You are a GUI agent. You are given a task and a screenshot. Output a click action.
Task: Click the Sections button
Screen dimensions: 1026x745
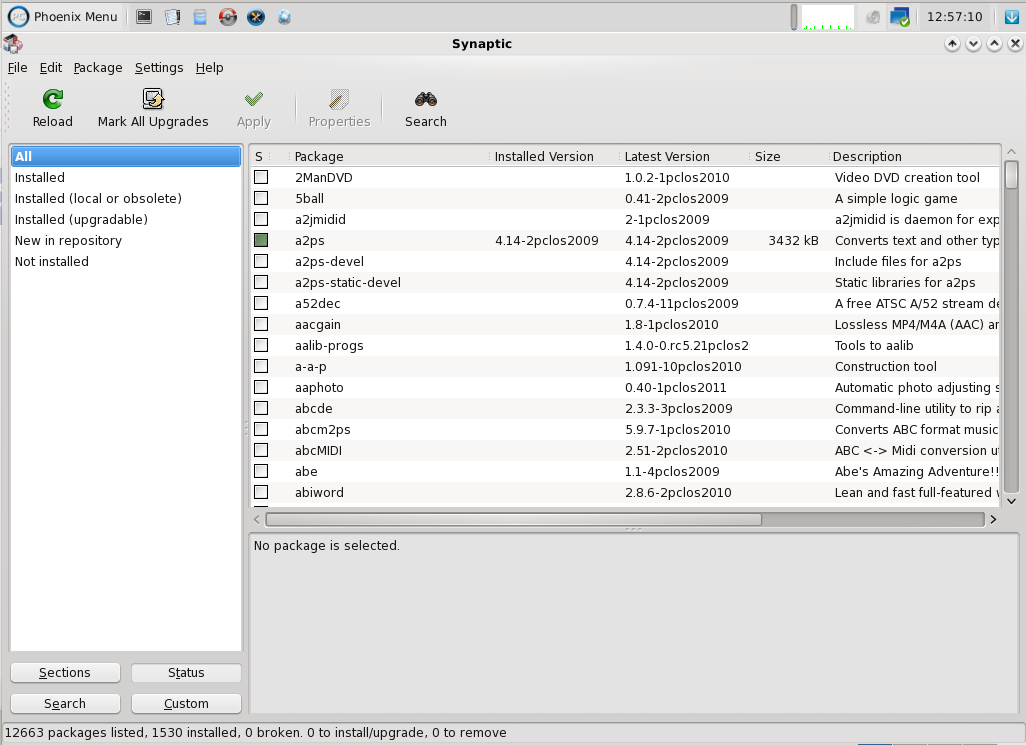pyautogui.click(x=65, y=673)
